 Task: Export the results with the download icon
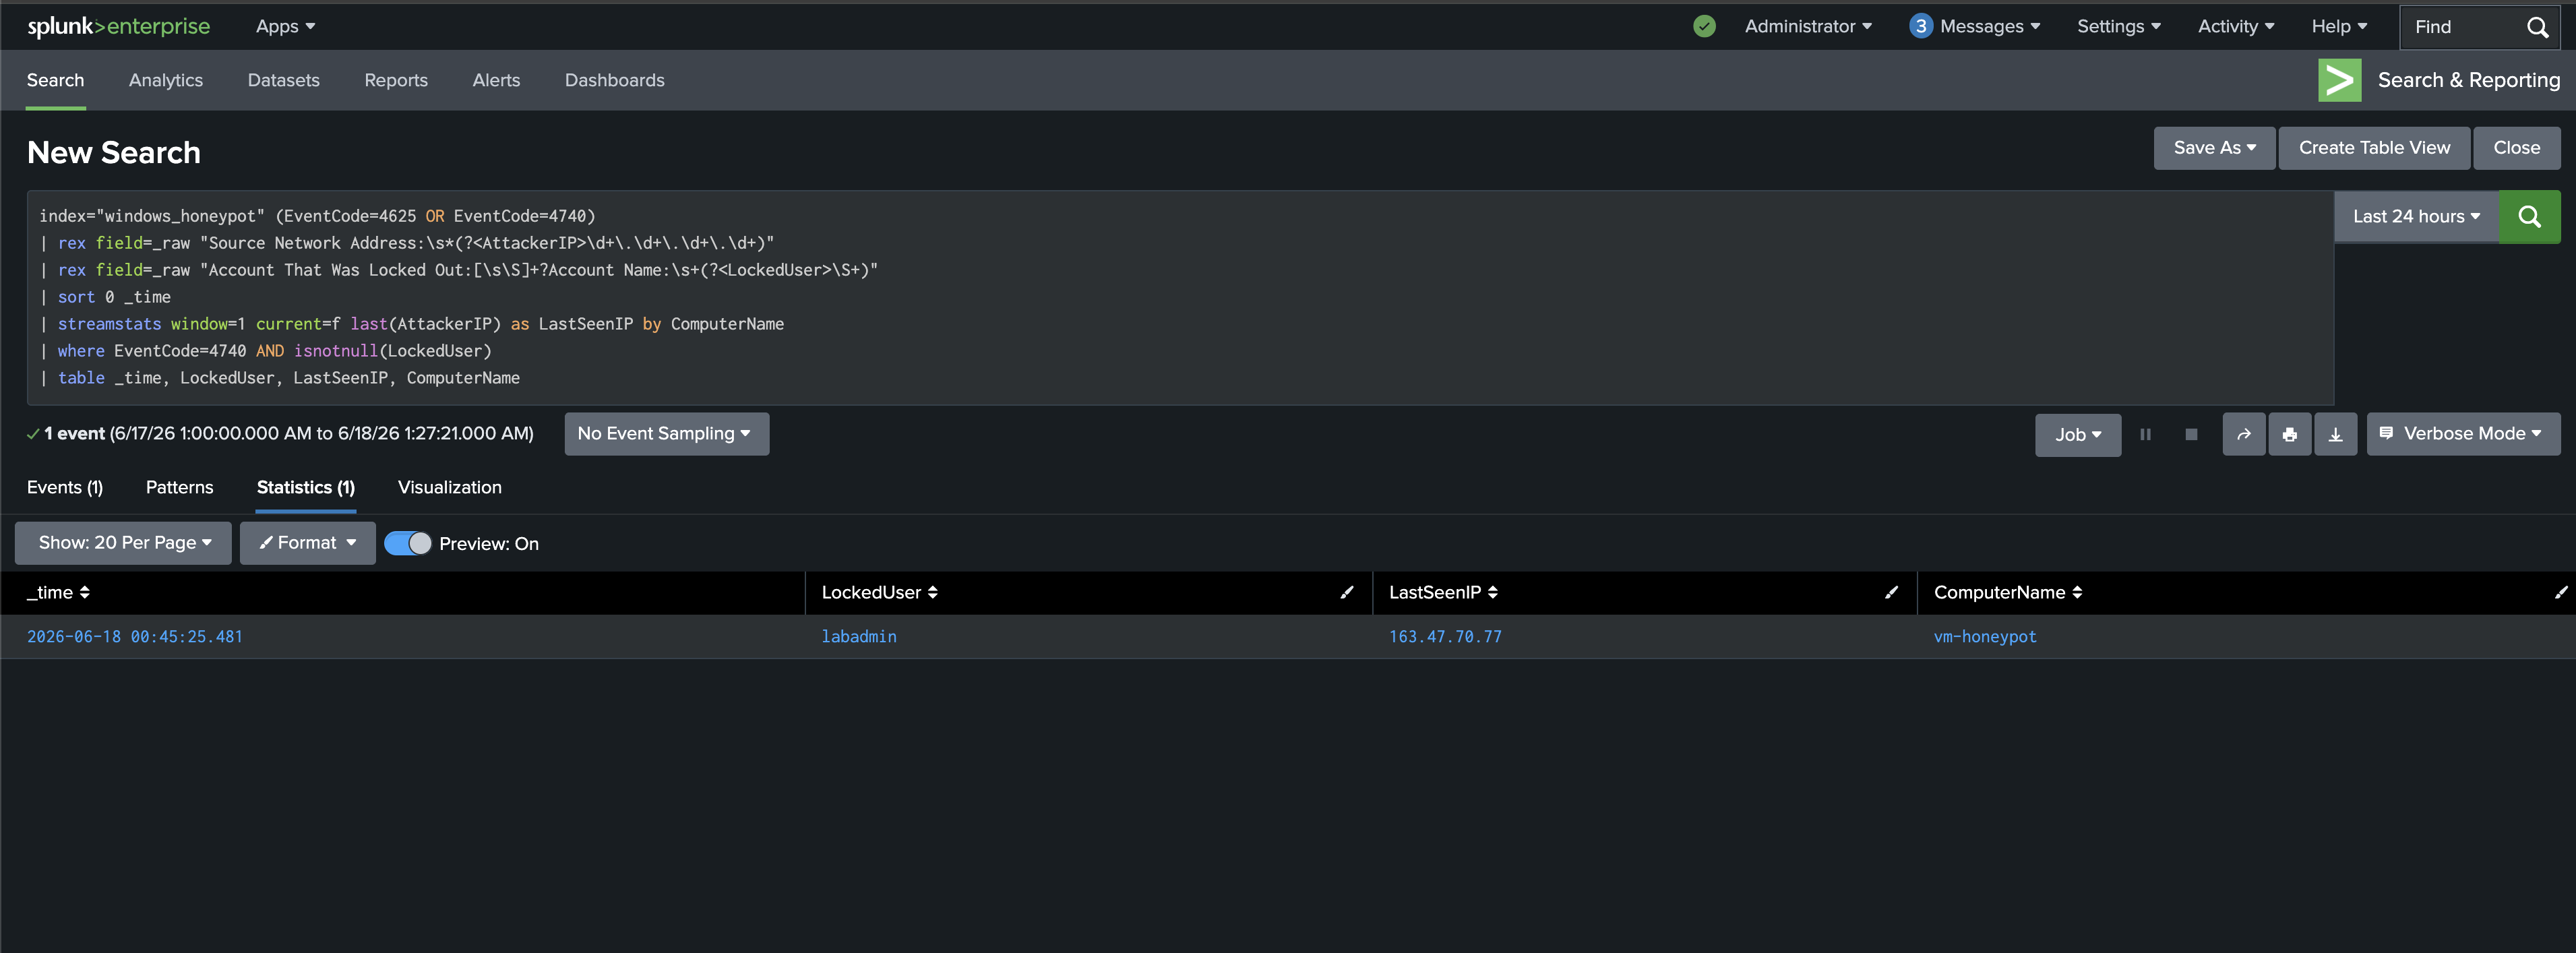tap(2335, 434)
